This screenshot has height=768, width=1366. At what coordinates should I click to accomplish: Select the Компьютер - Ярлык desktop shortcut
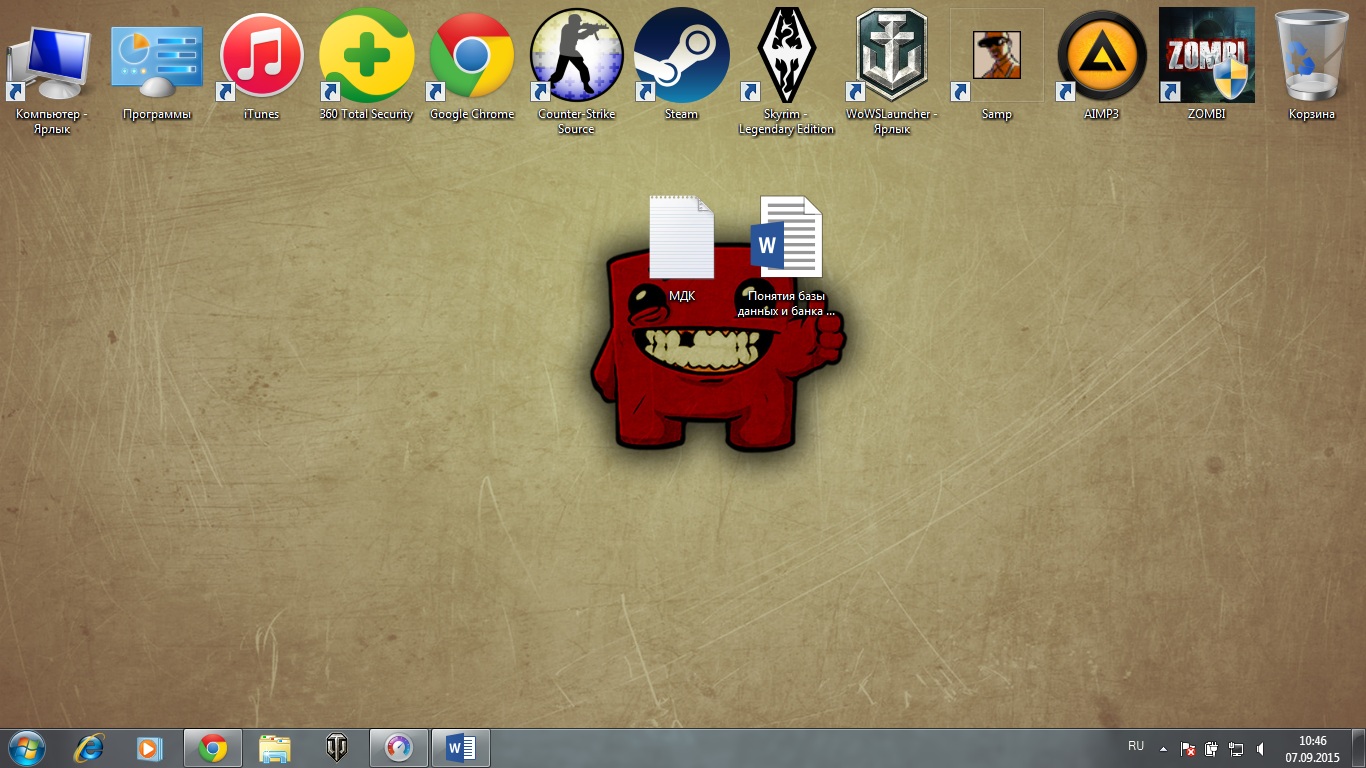tap(51, 72)
